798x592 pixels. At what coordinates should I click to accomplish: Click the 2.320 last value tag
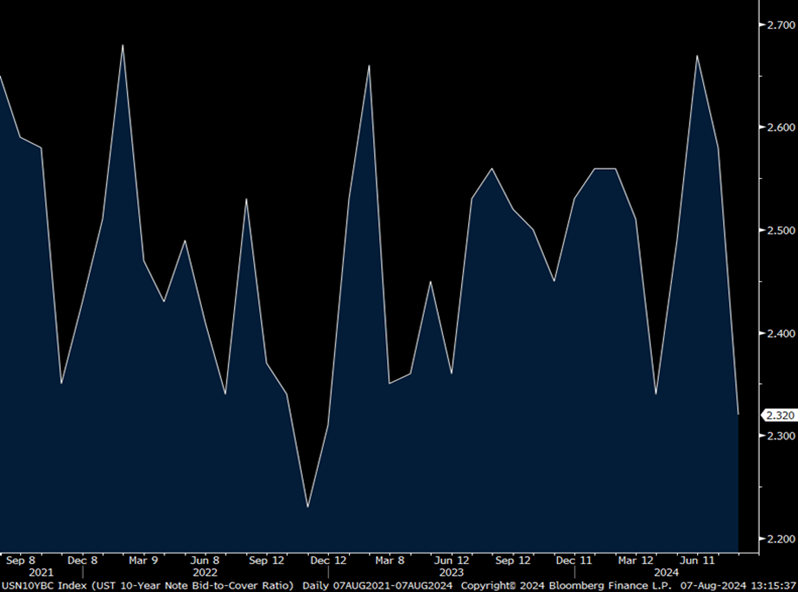780,415
